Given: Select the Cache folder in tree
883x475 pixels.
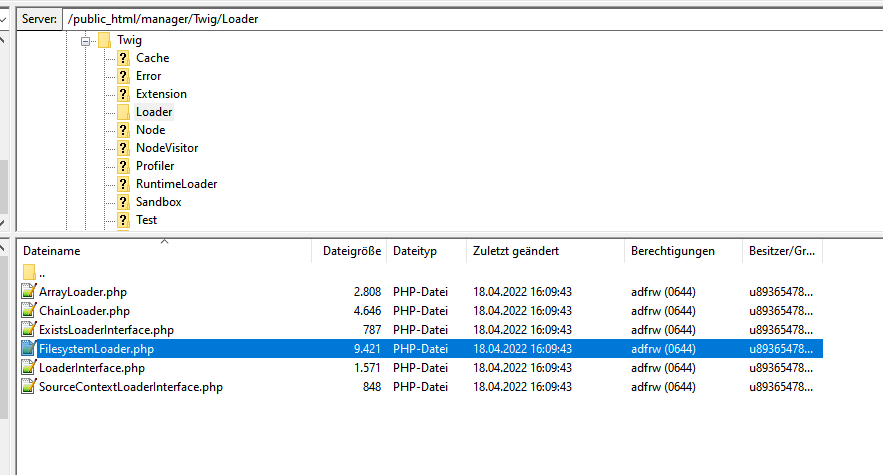Looking at the screenshot, I should pyautogui.click(x=153, y=58).
